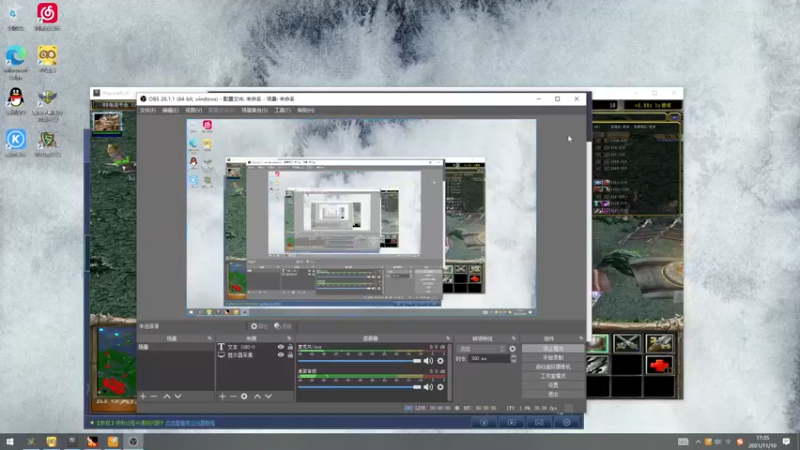The image size is (800, 450).
Task: Open NetEase Cloud Music desktop shortcut
Action: click(47, 16)
